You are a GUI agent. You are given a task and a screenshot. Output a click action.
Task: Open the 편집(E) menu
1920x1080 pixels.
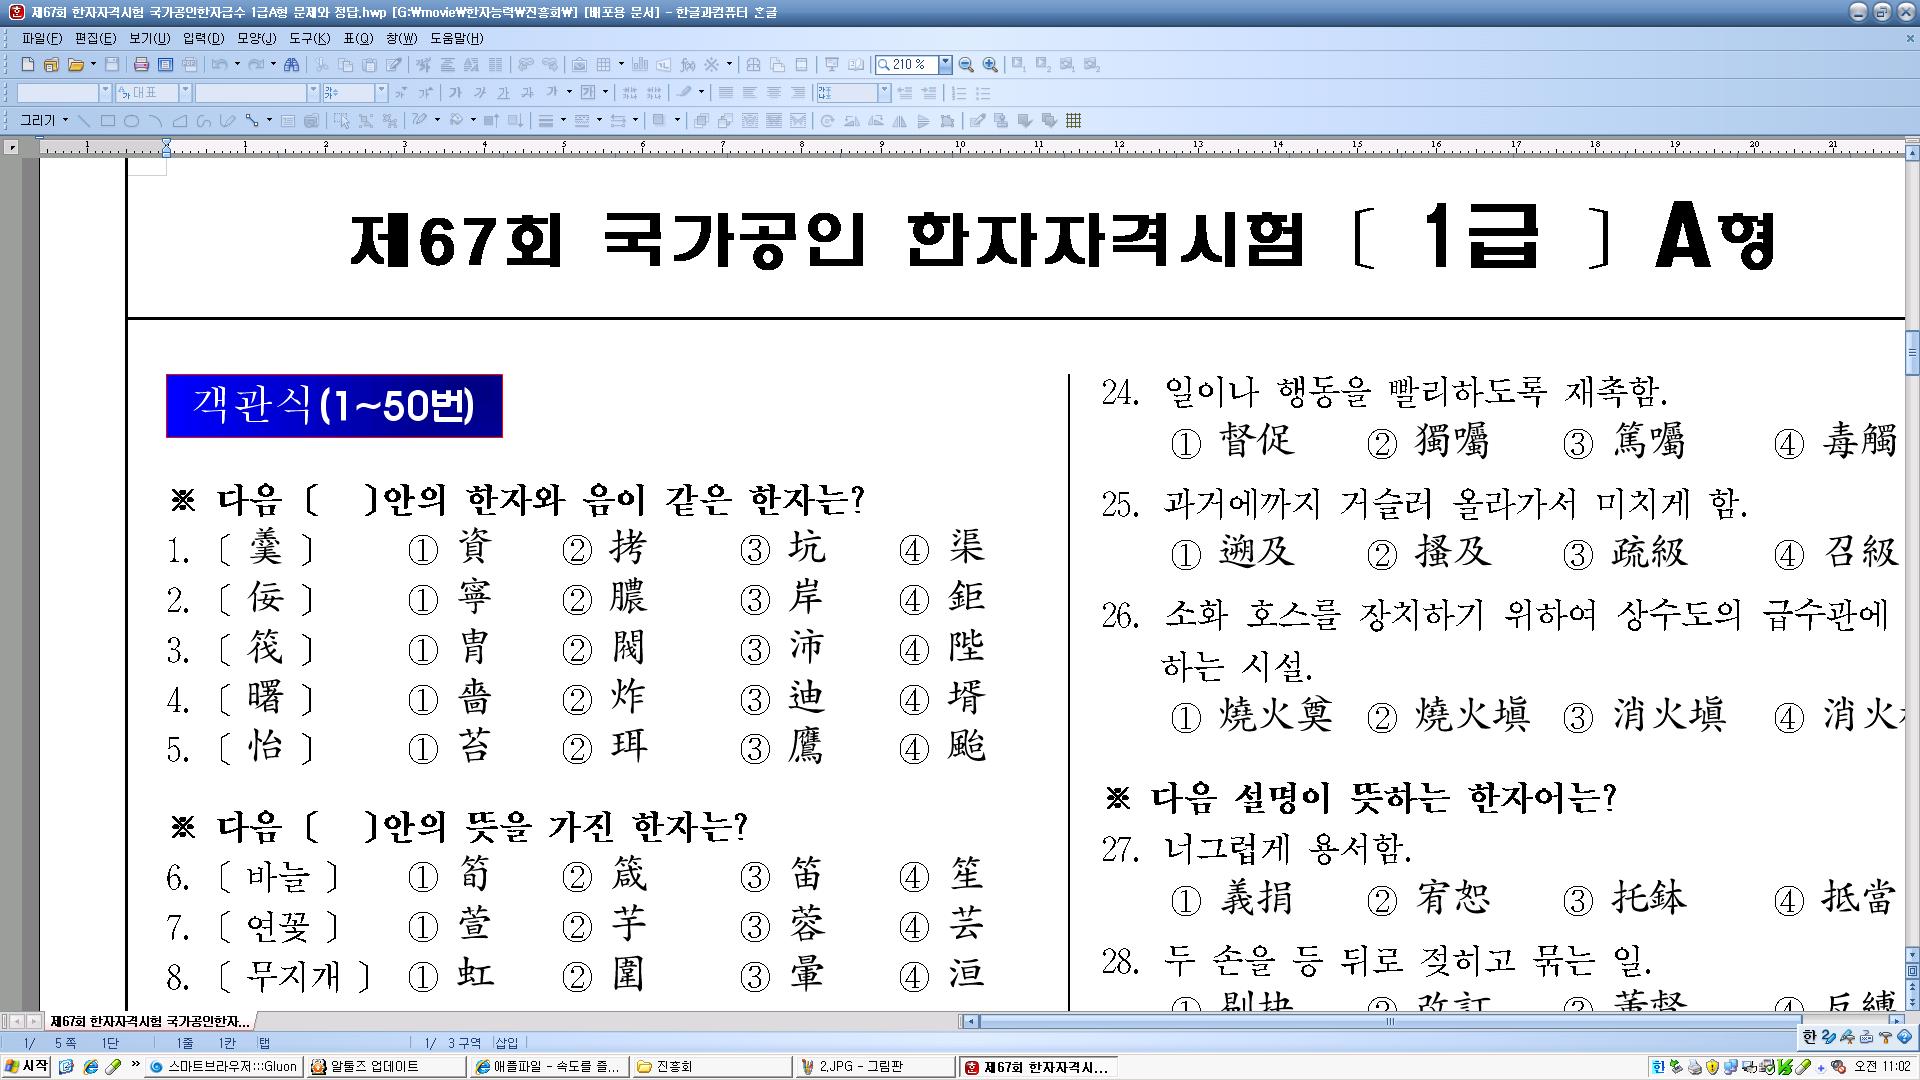pos(95,38)
